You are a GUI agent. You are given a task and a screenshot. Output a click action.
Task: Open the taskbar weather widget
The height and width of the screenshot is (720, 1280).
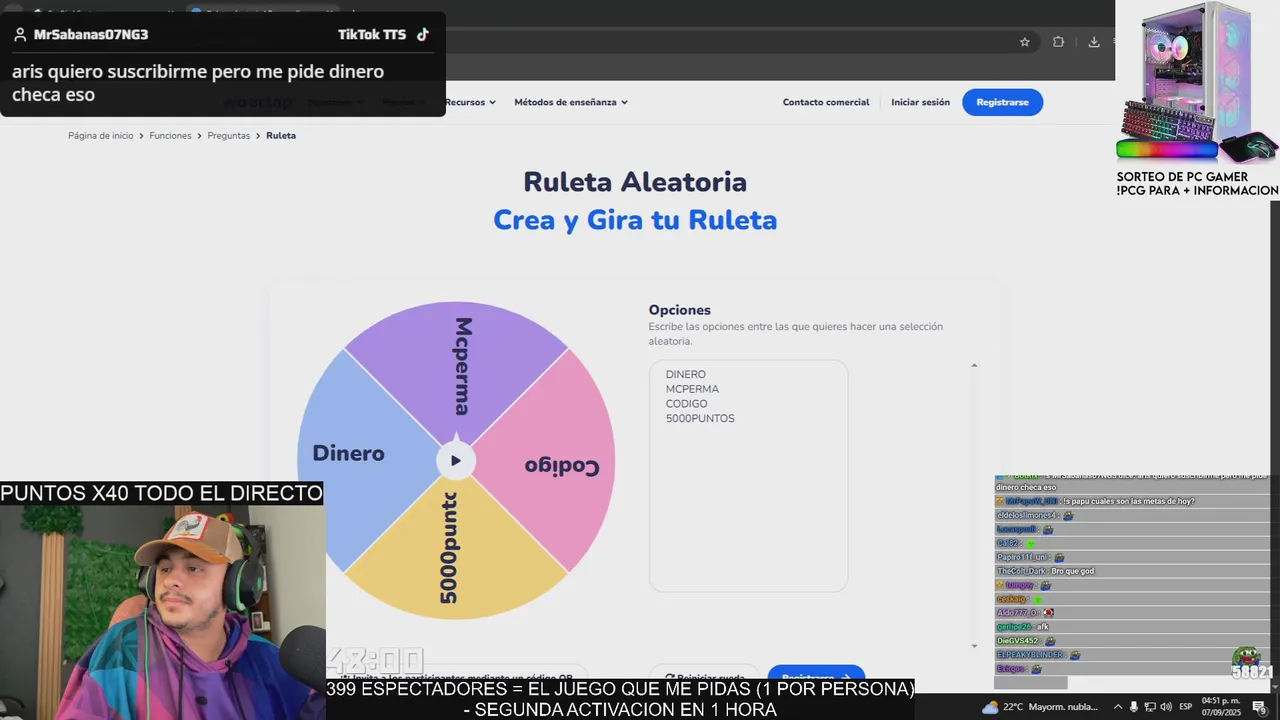point(1040,707)
